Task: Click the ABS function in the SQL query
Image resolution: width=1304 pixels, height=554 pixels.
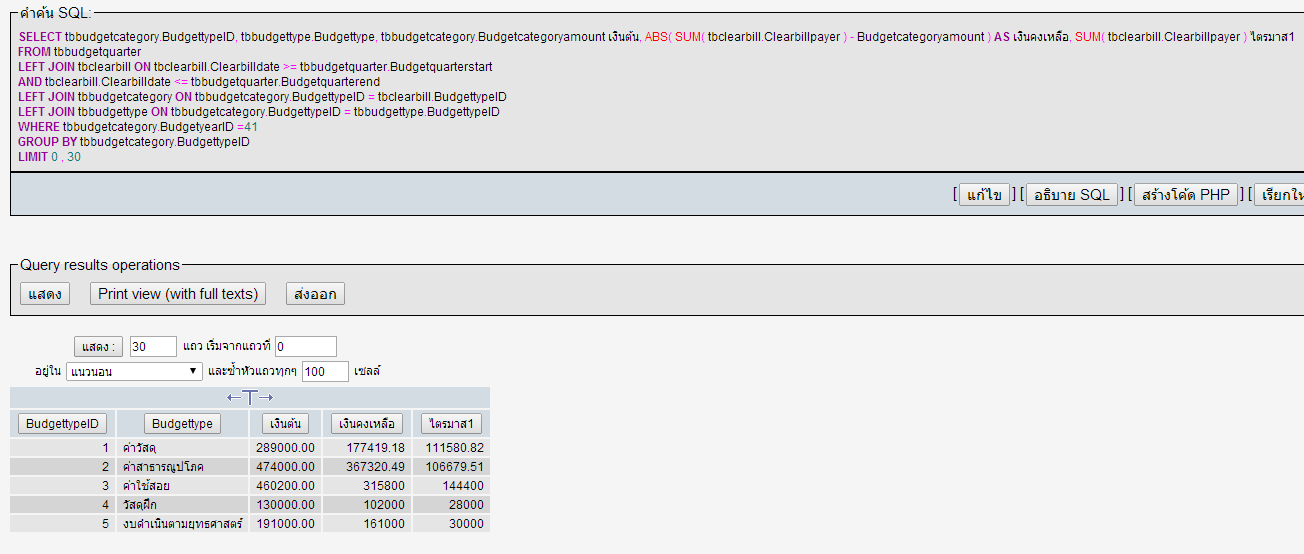Action: pos(656,37)
